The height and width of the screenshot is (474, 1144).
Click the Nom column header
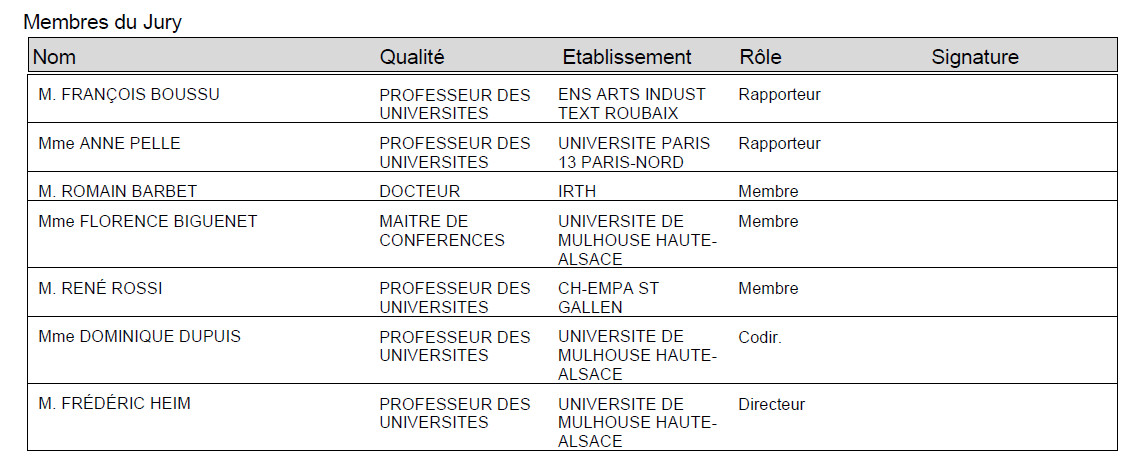coord(55,57)
